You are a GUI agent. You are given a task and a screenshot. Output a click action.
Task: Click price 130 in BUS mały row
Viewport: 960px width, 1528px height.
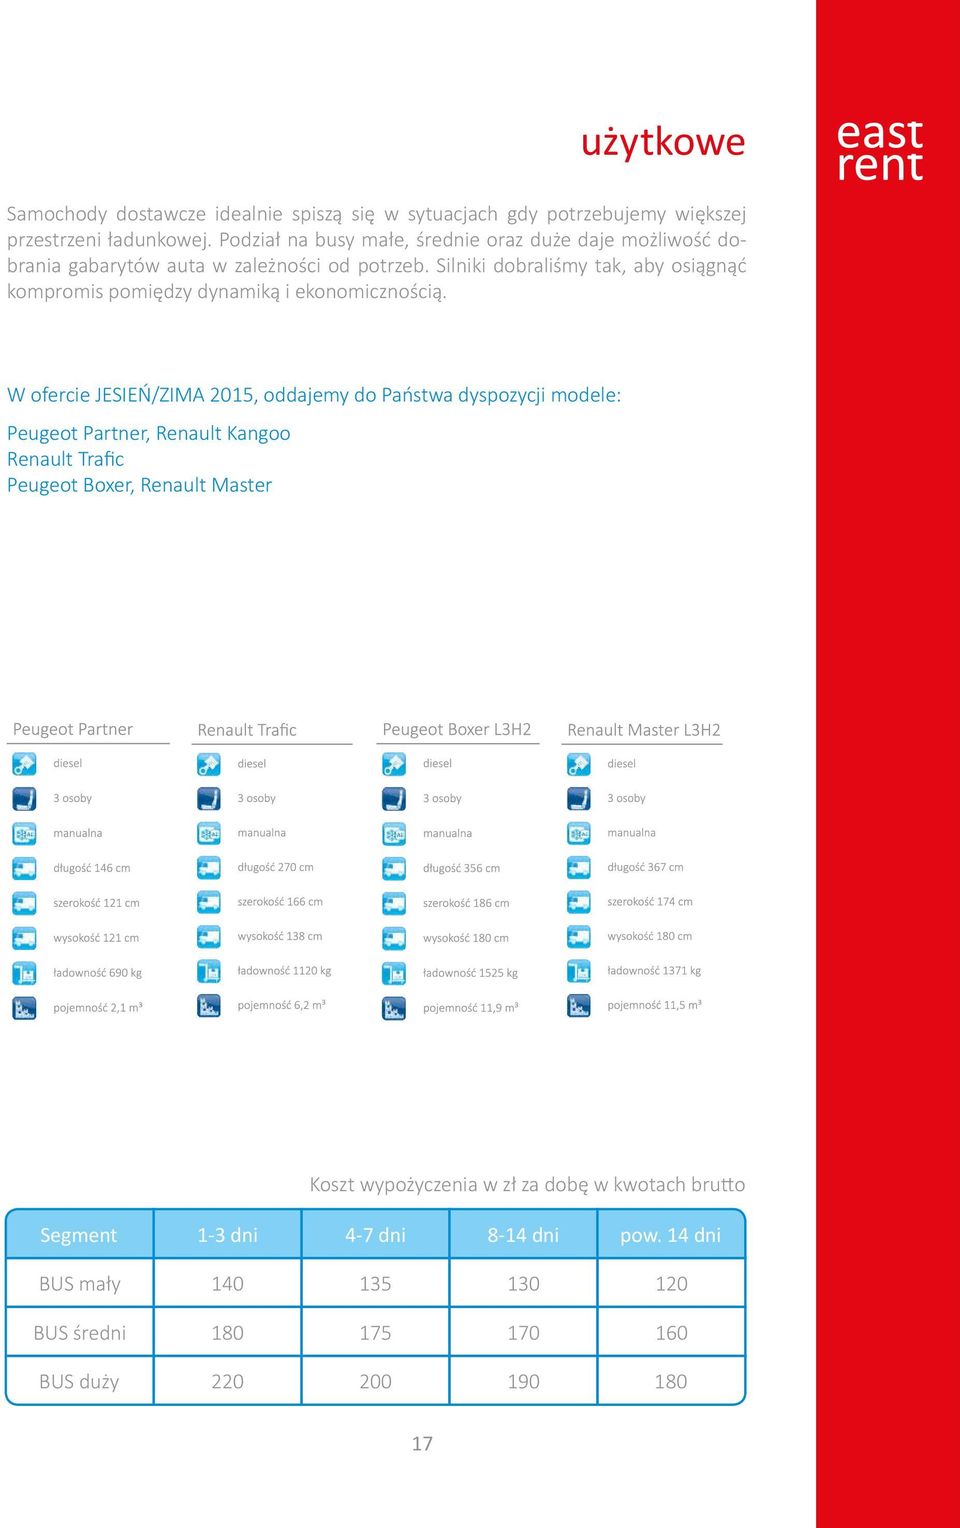(x=524, y=1284)
